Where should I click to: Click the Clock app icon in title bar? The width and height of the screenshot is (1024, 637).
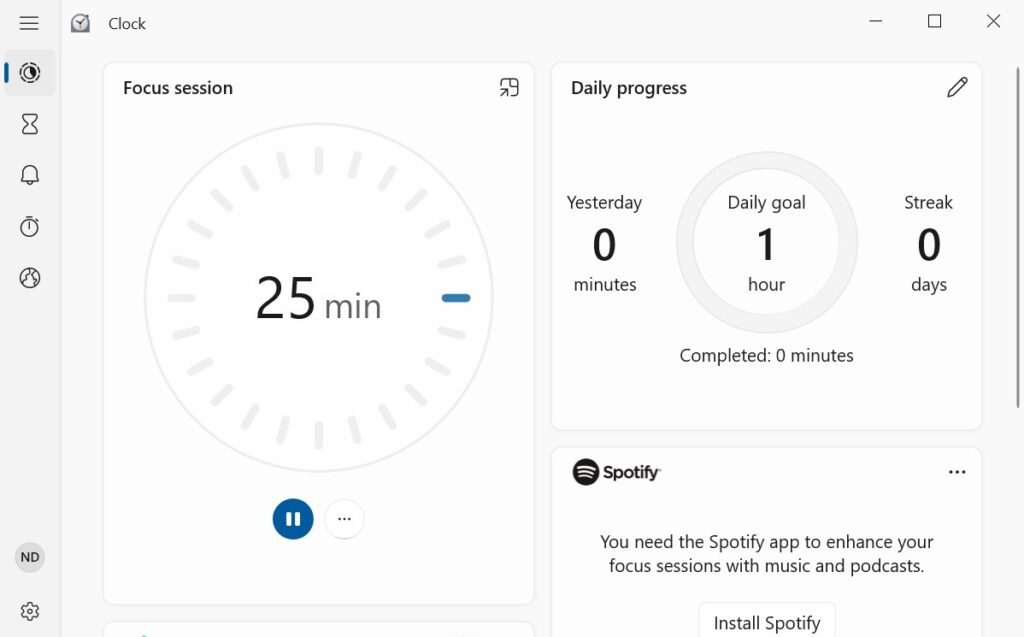click(80, 23)
